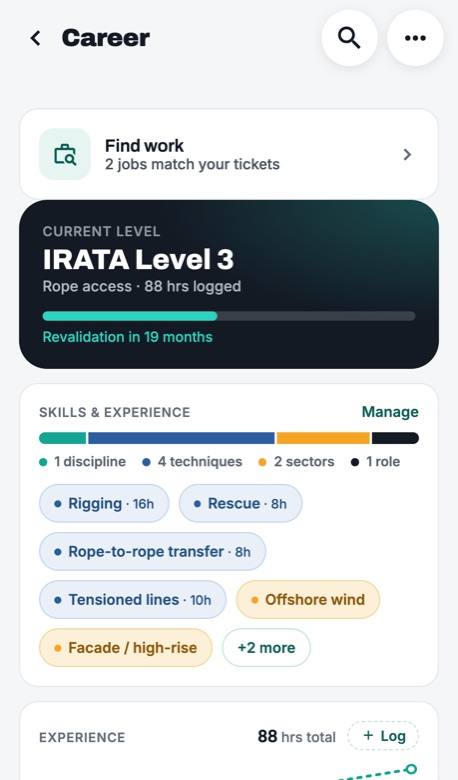Tap the Facade / high-rise chip
458x780 pixels.
point(126,648)
